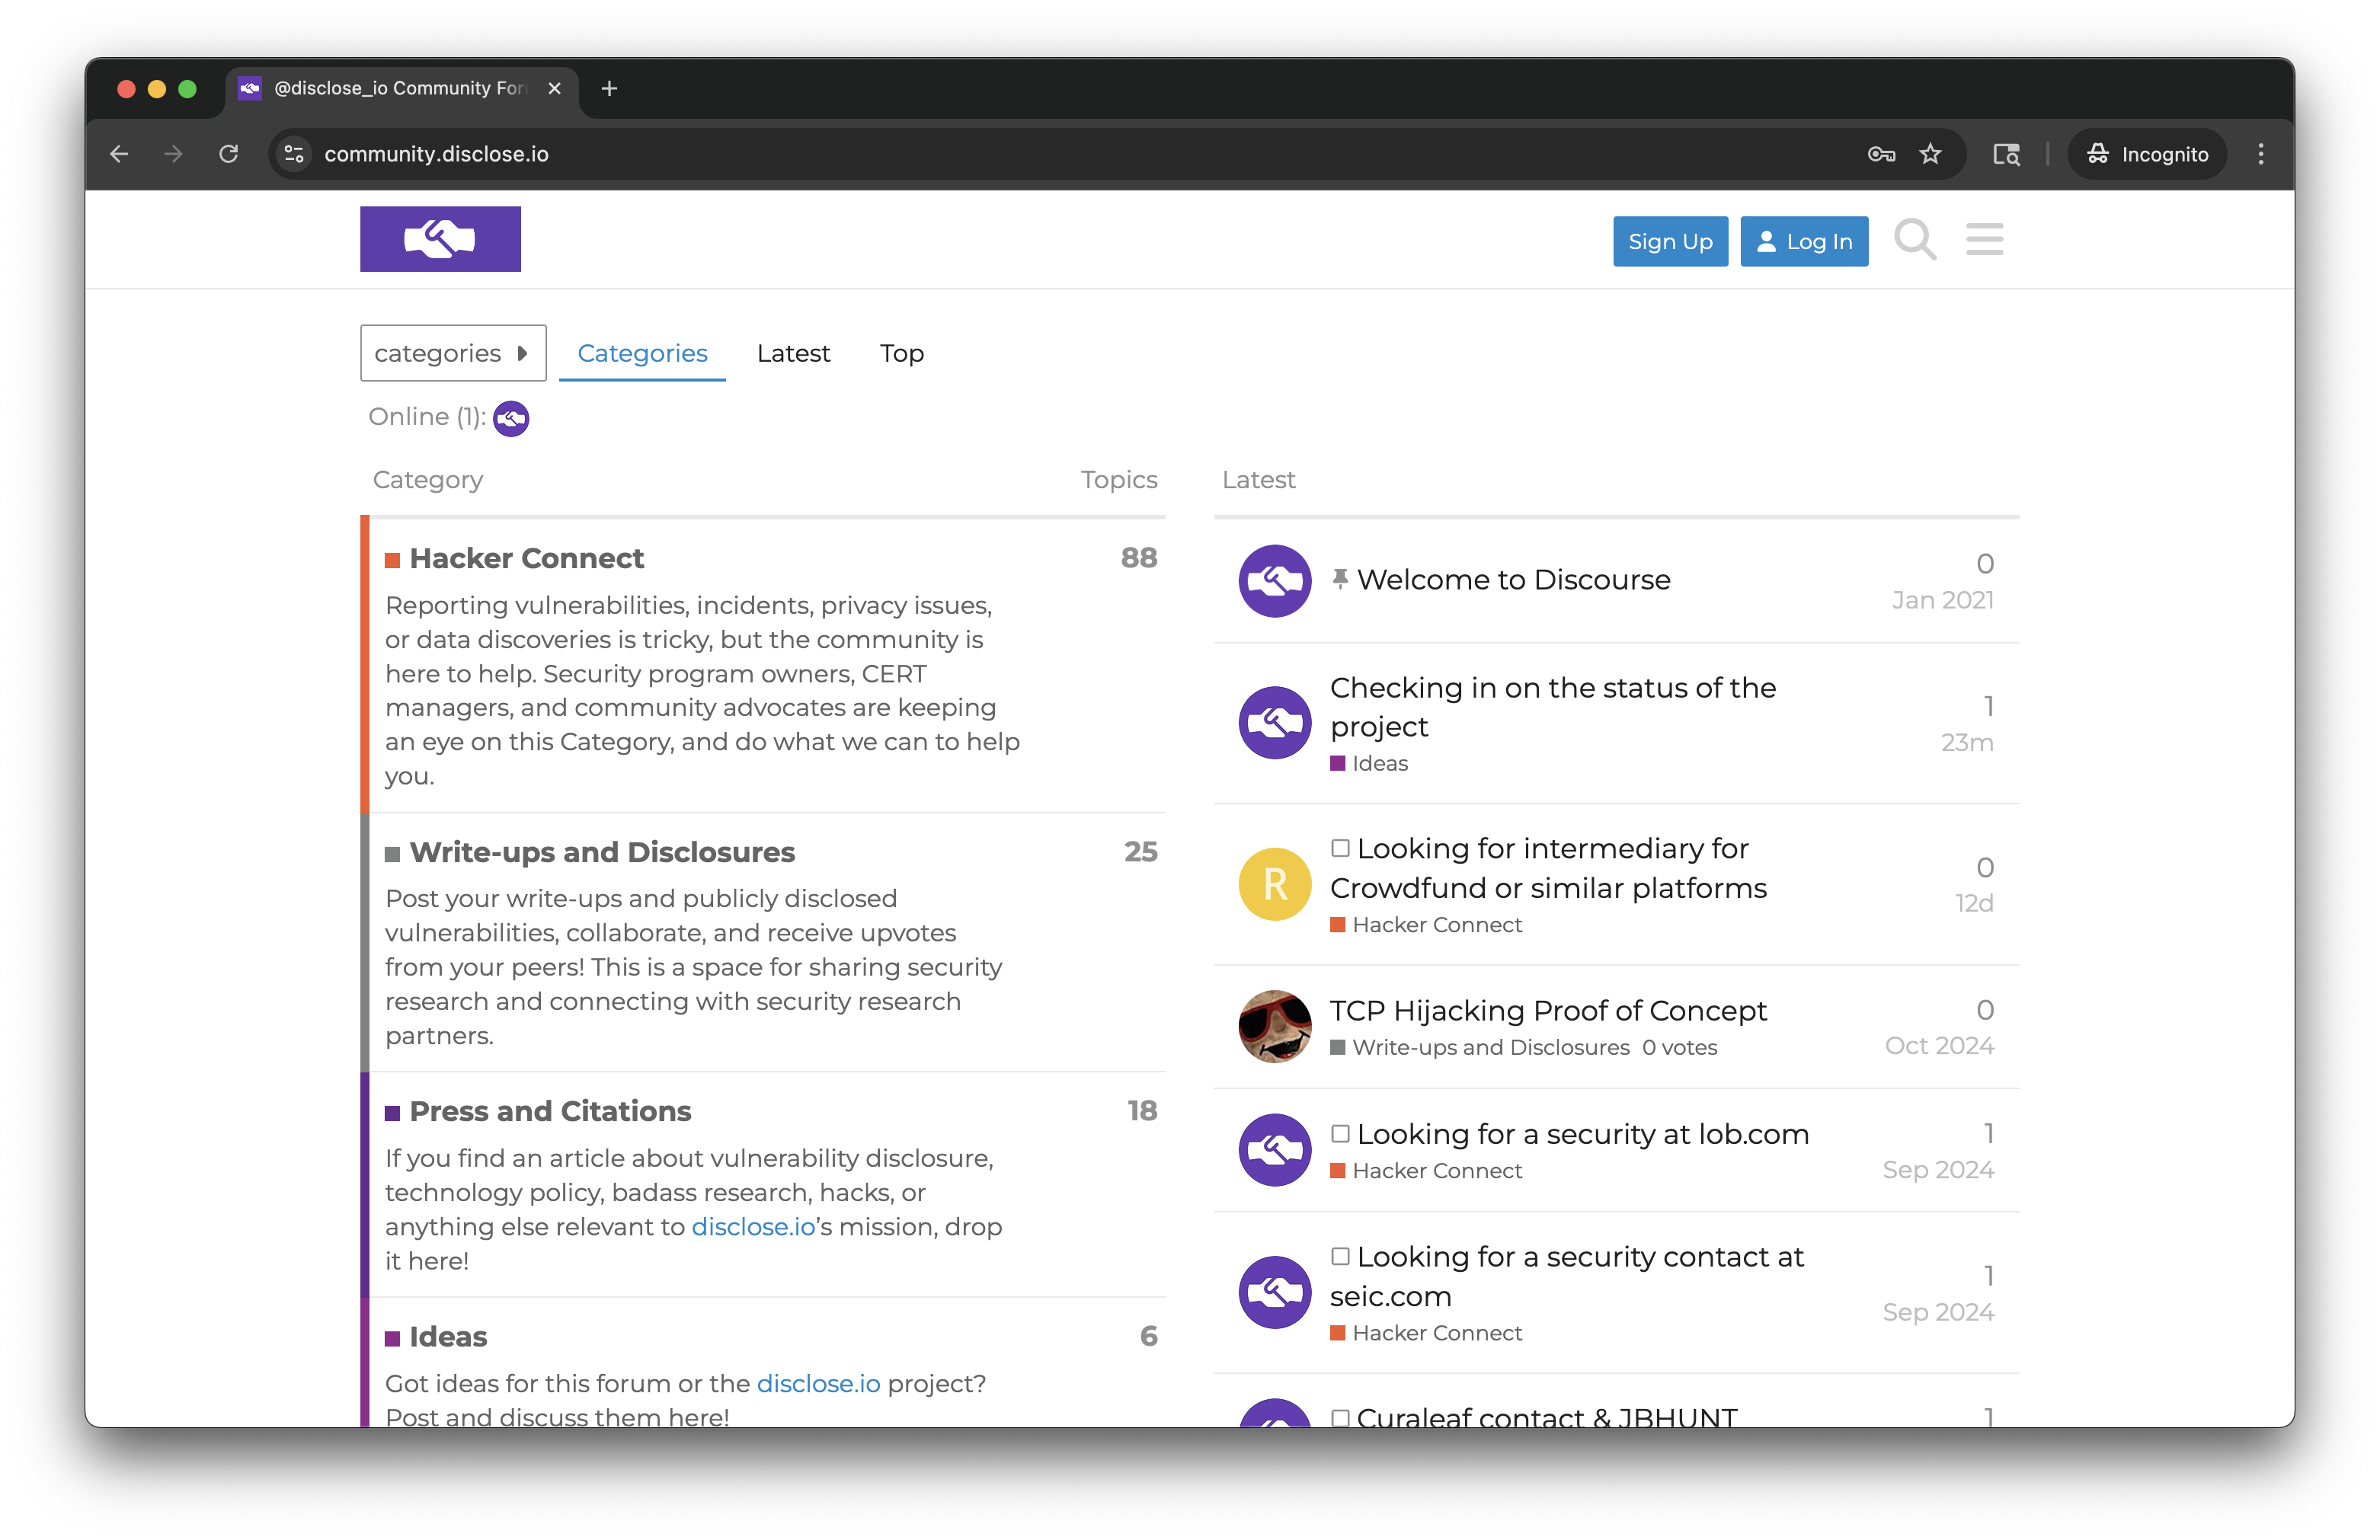This screenshot has width=2380, height=1540.
Task: Open the Hacker Connect category link
Action: coord(526,558)
